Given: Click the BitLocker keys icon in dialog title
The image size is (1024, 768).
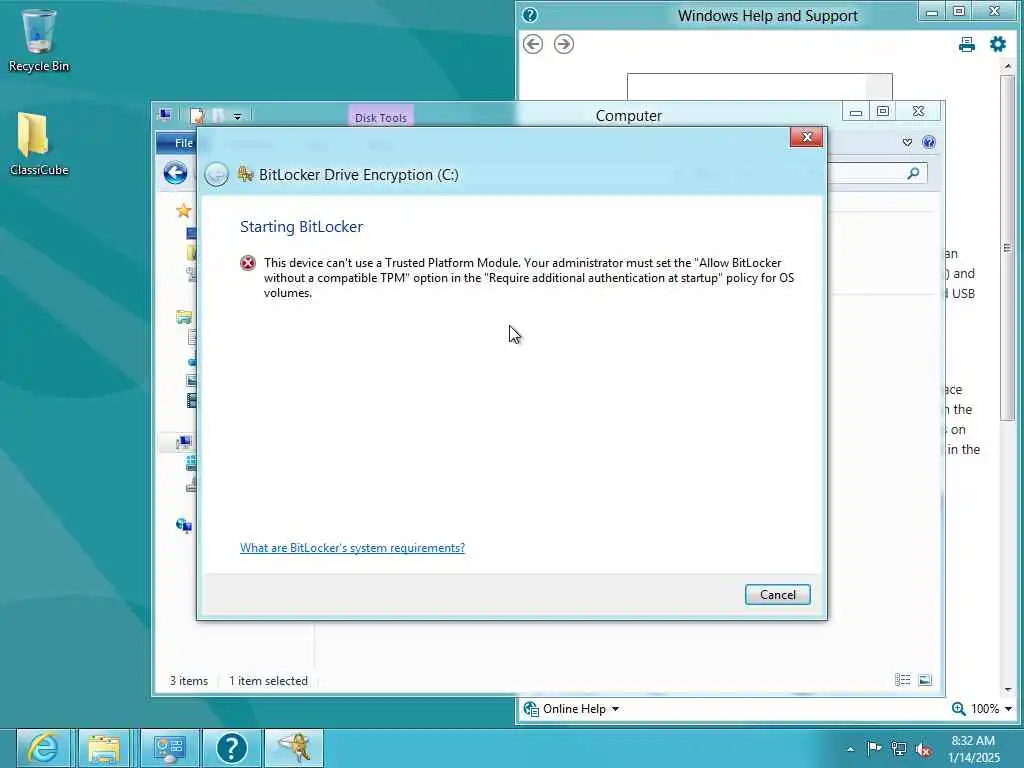Looking at the screenshot, I should (245, 174).
